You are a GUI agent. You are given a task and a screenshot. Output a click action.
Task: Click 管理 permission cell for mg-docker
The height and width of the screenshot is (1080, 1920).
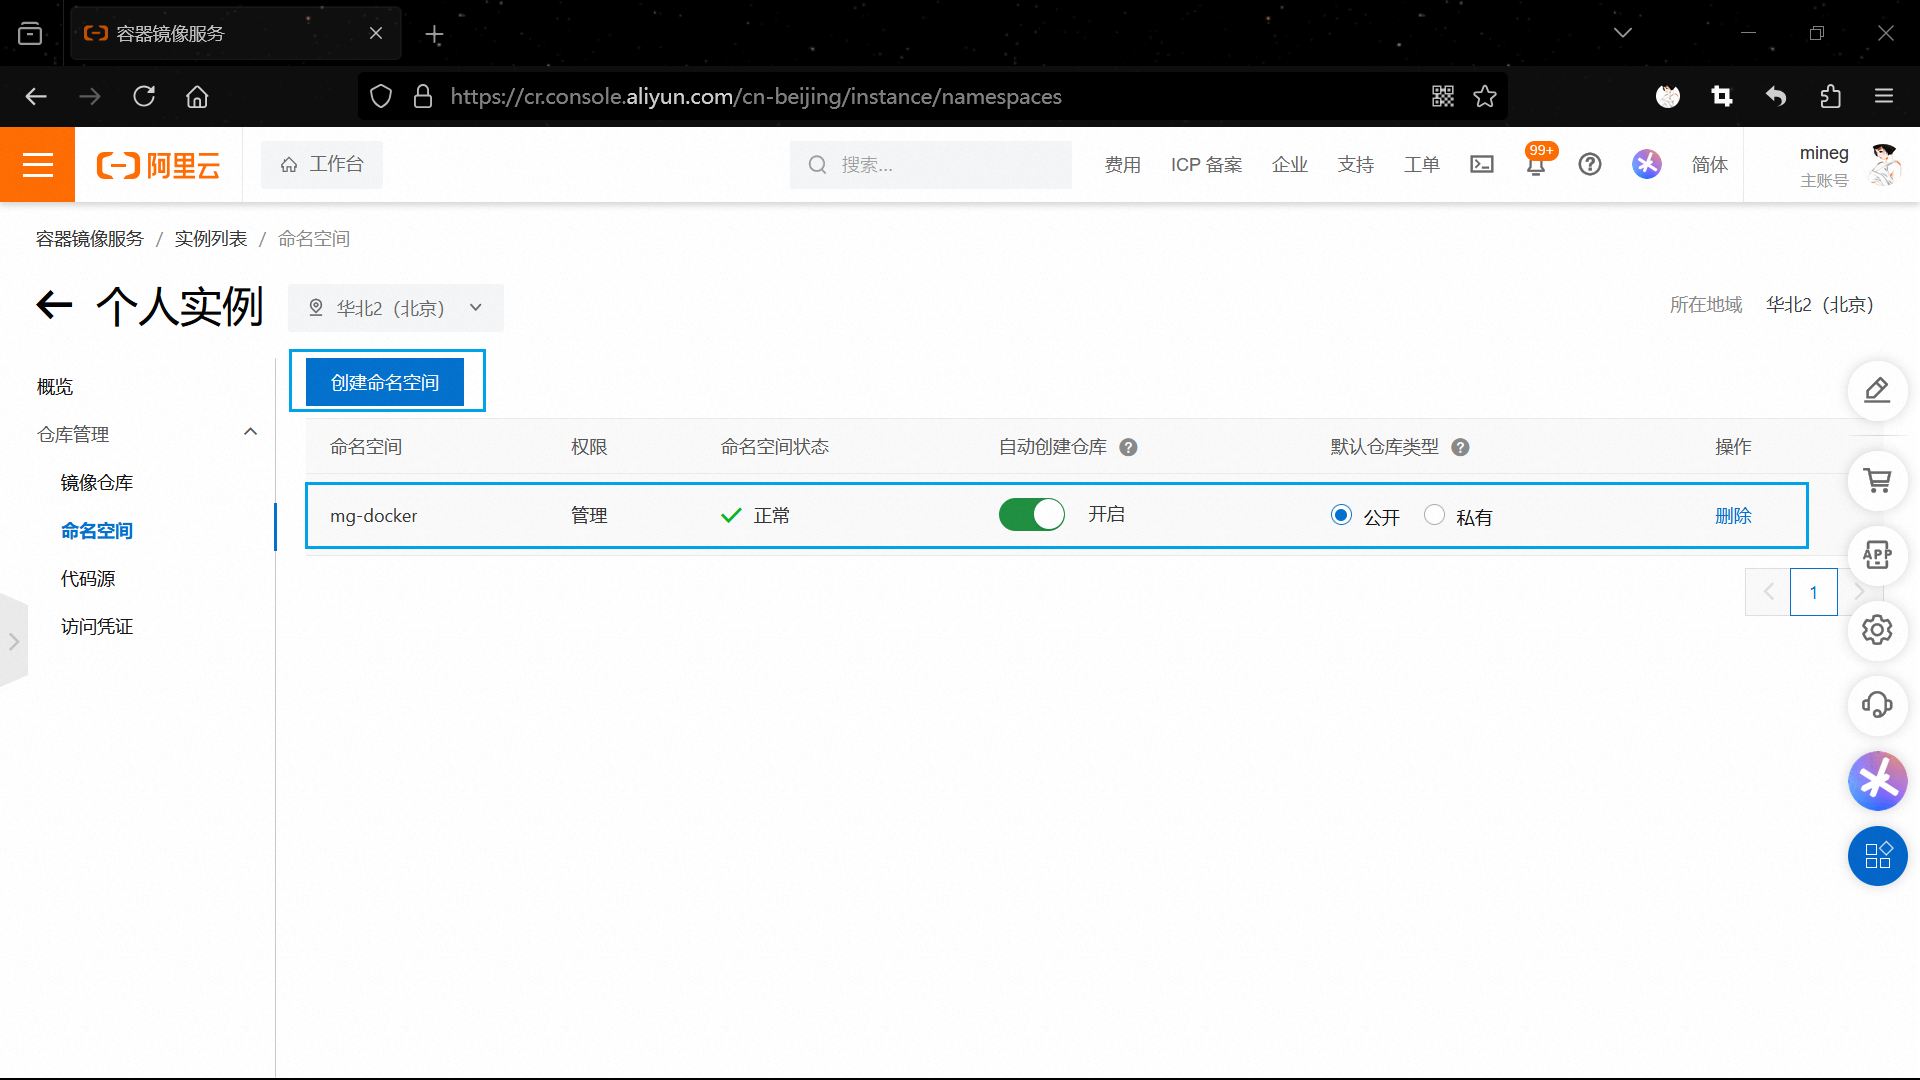(589, 516)
